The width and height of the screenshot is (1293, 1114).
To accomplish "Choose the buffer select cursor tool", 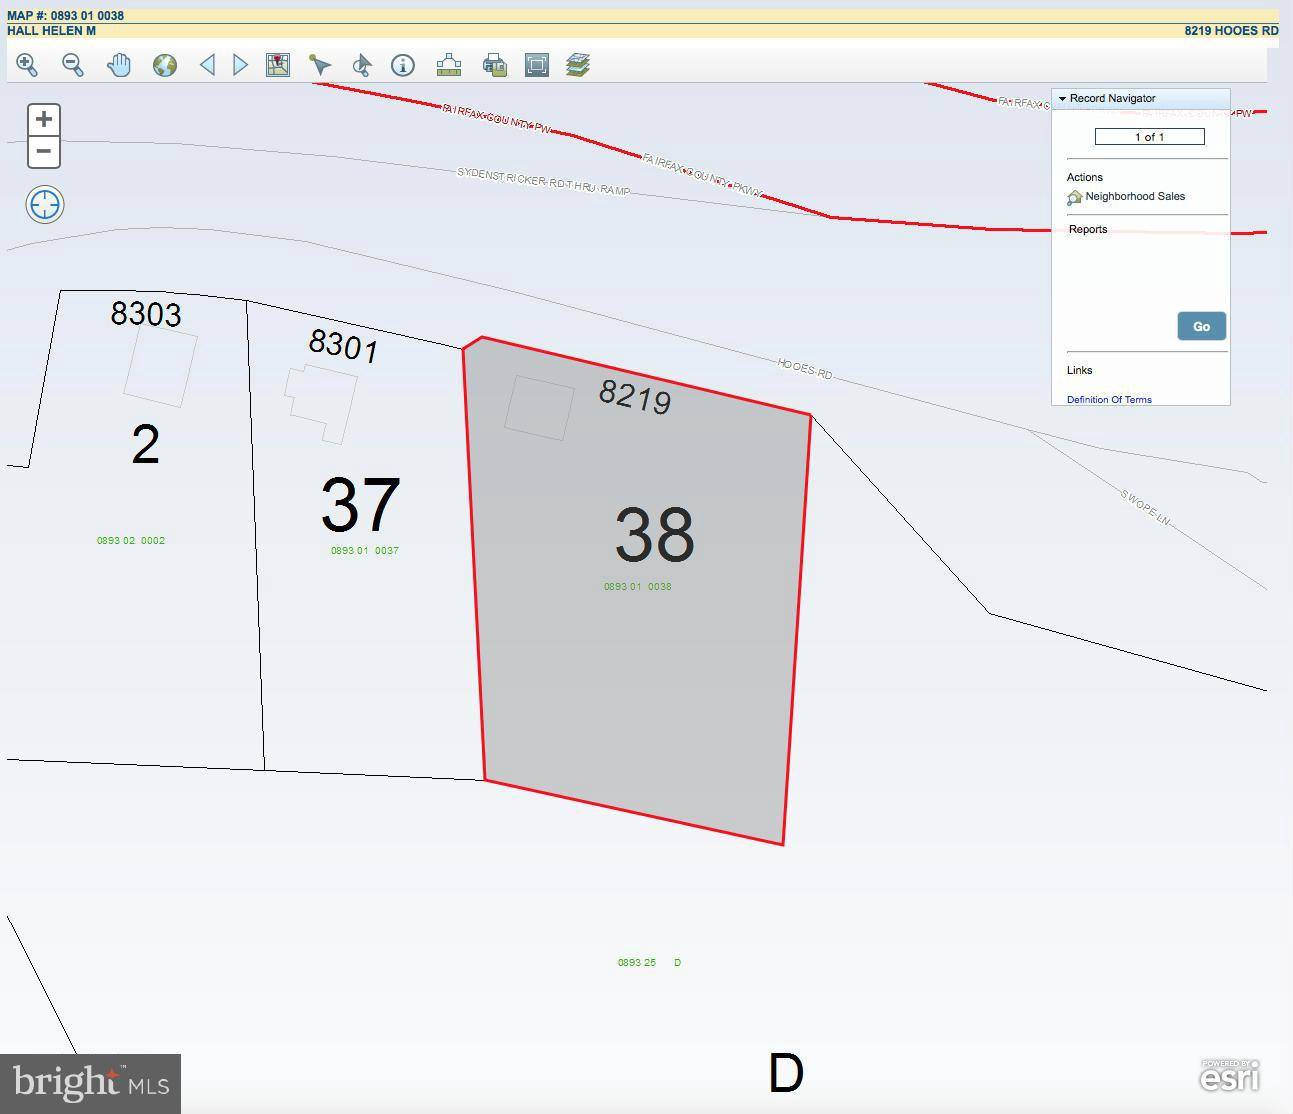I will point(362,65).
